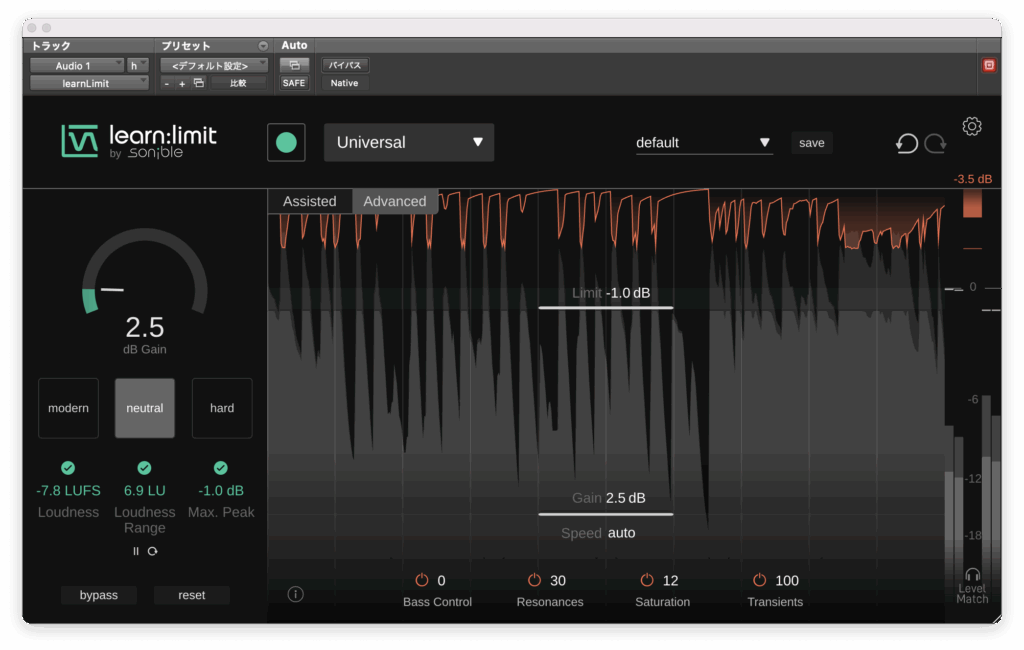Screen dimensions: 1024x650
Task: Click the reset button
Action: point(191,595)
